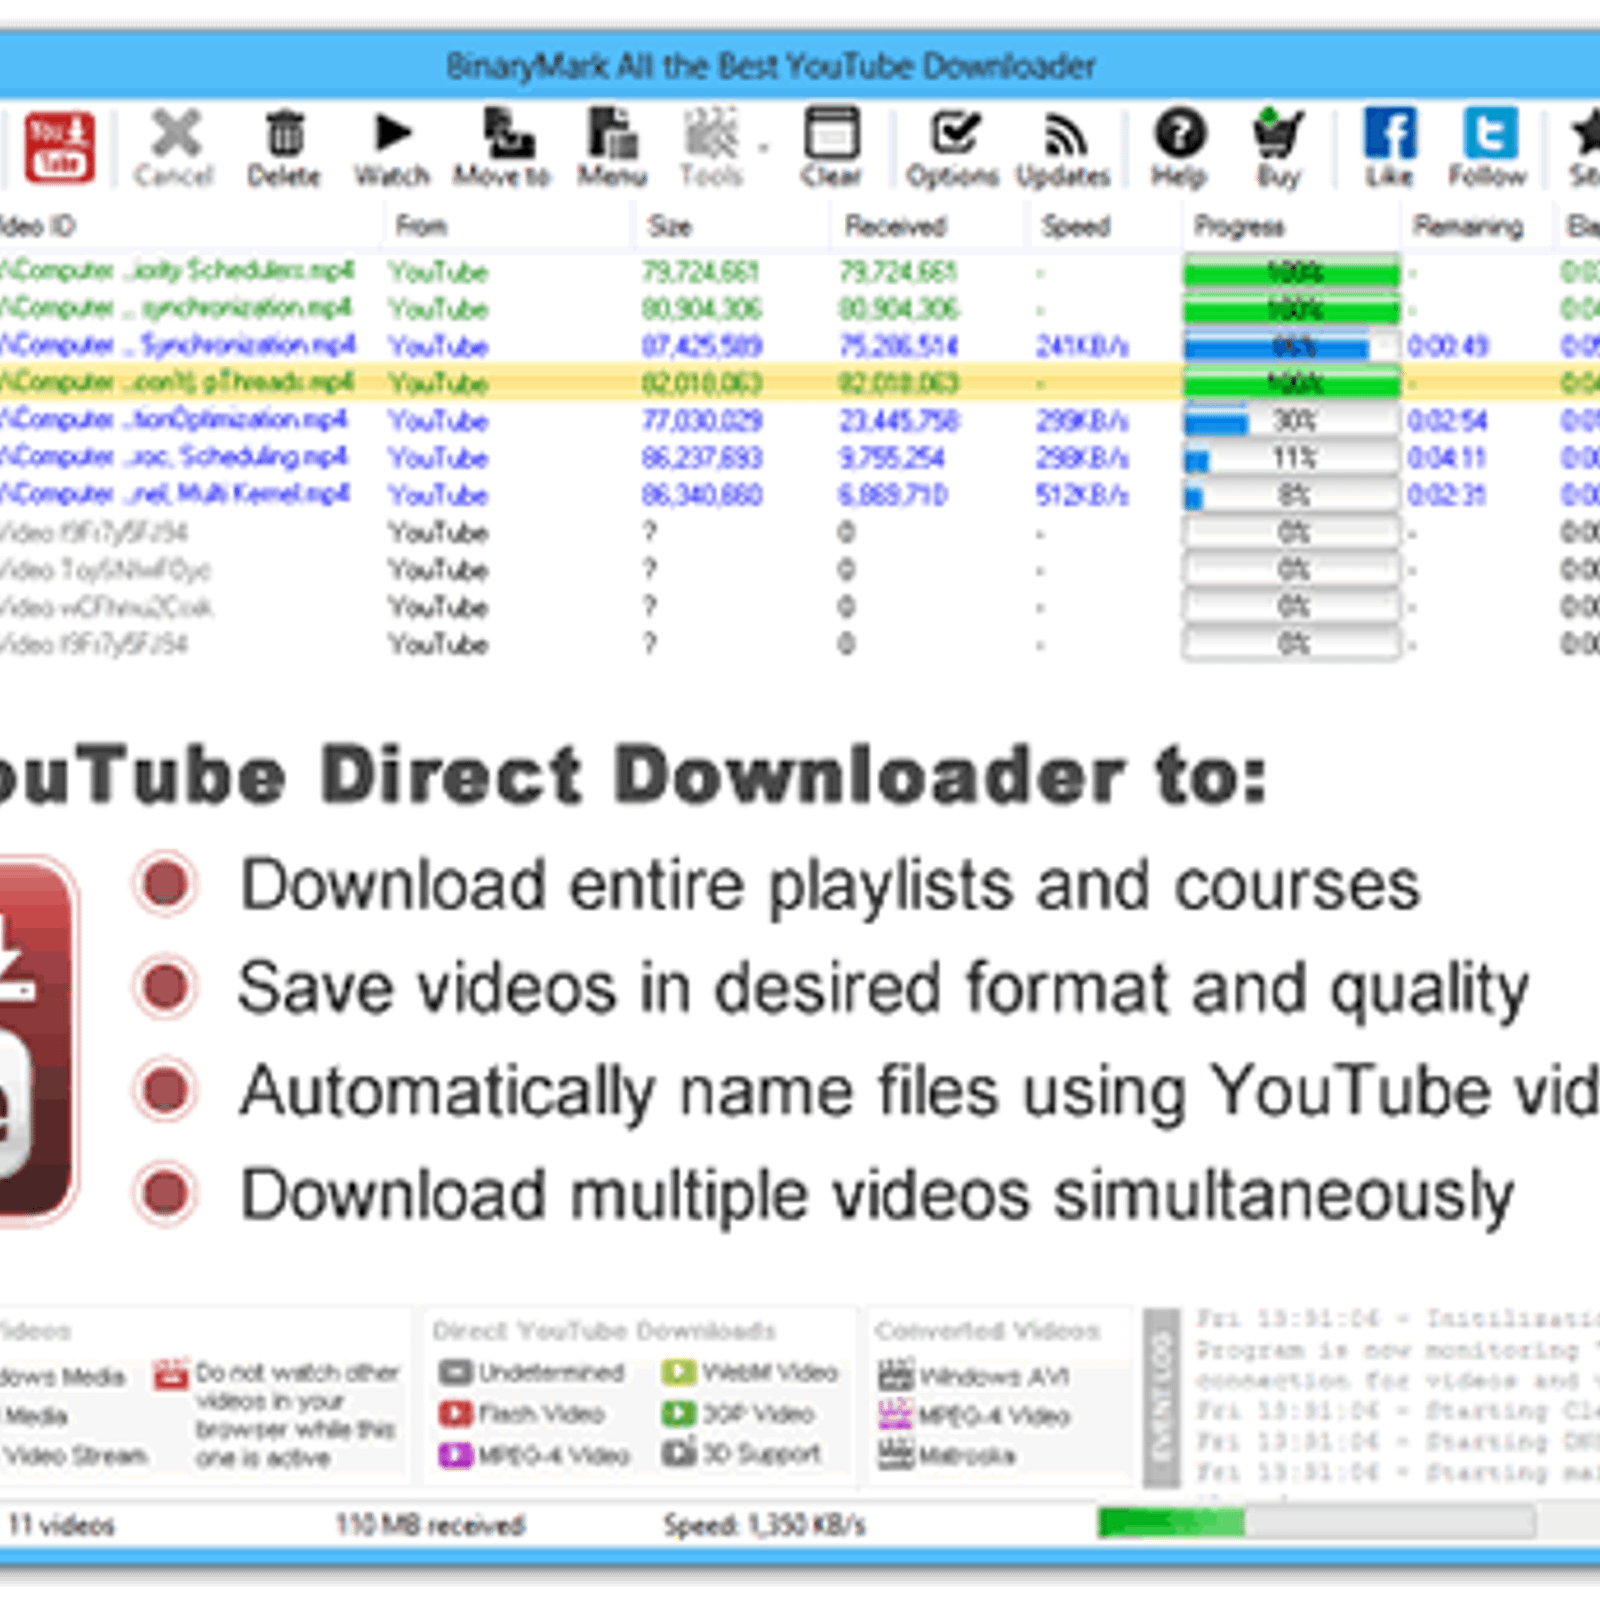
Task: Click remaining time 0:04:11
Action: [1447, 458]
